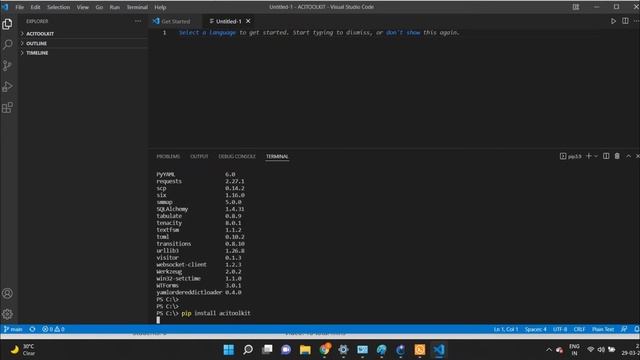Switch to PROBLEMS panel tab
Image resolution: width=640 pixels, height=360 pixels.
pyautogui.click(x=168, y=156)
